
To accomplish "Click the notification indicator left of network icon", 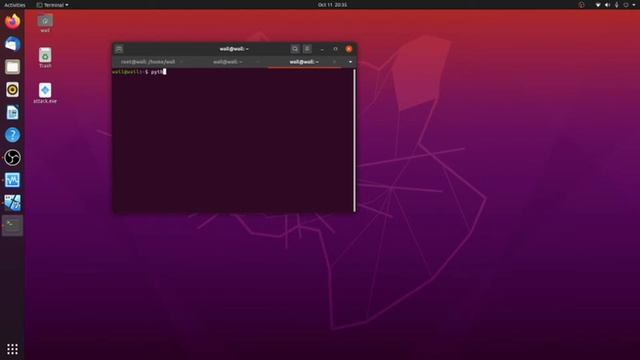I will pyautogui.click(x=581, y=5).
